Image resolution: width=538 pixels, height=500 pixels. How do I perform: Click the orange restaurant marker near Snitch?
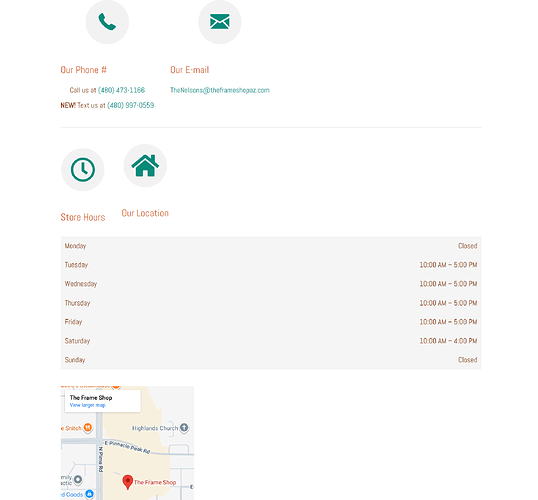pyautogui.click(x=88, y=428)
